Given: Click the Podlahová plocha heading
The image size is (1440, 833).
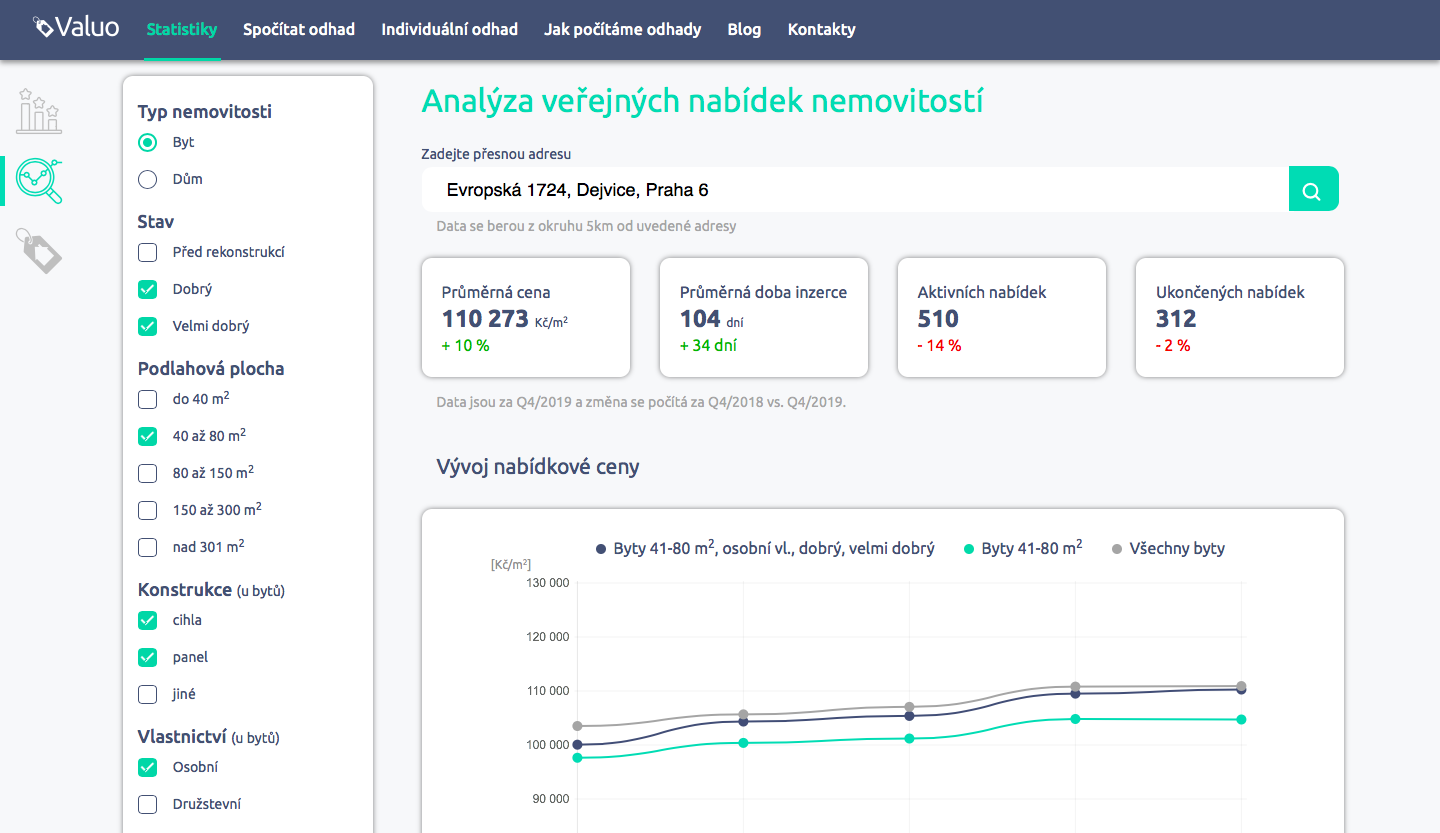Looking at the screenshot, I should coord(211,369).
